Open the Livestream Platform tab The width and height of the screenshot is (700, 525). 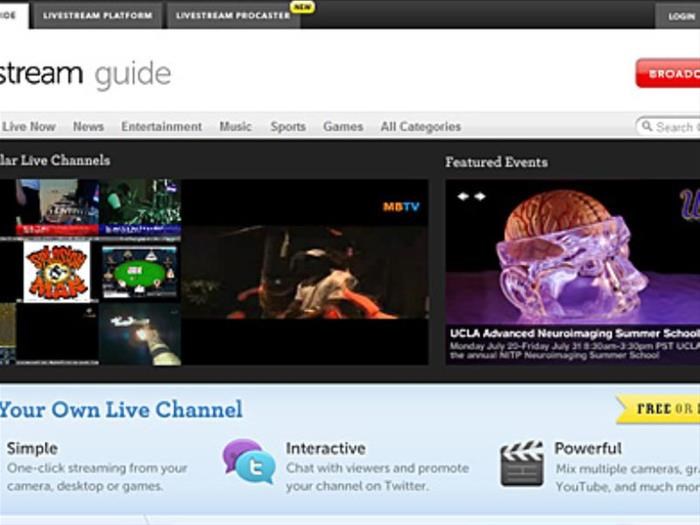(97, 15)
